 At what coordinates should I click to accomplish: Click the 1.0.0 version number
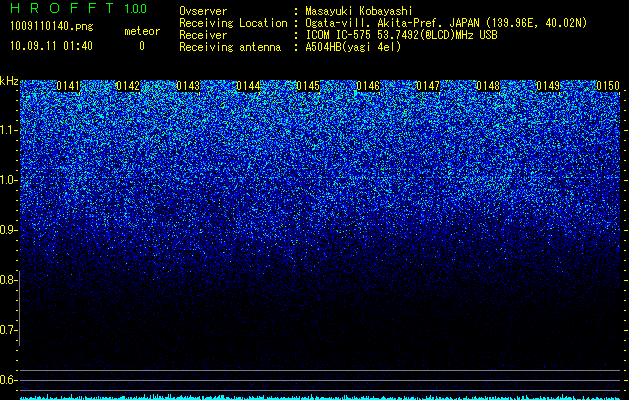(x=135, y=8)
